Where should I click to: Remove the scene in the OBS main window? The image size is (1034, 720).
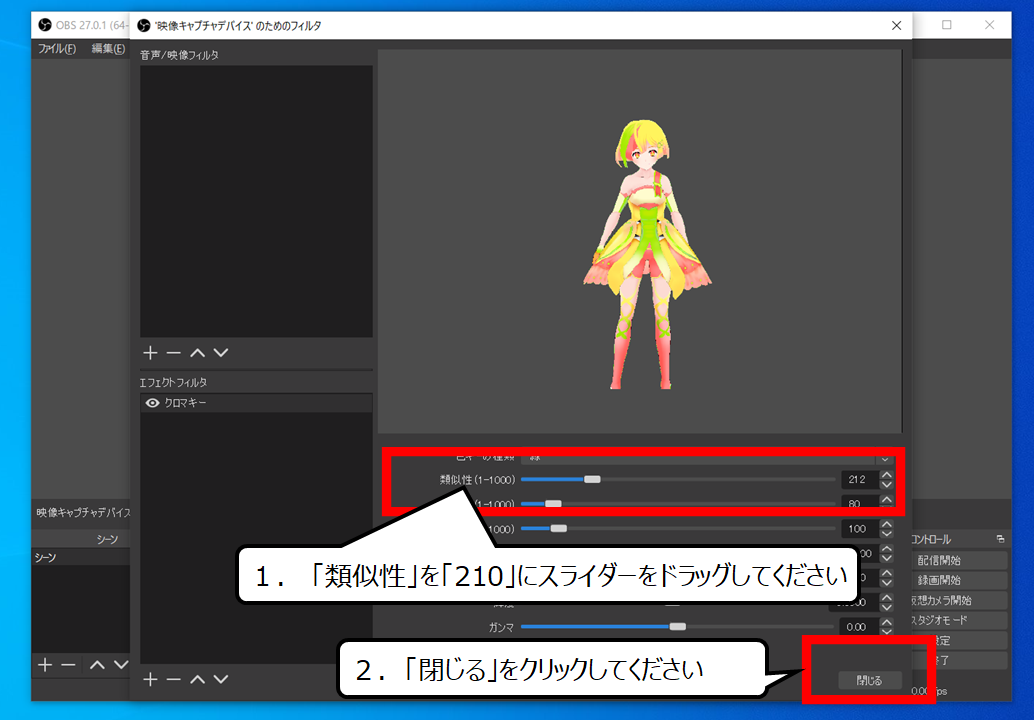click(x=68, y=665)
